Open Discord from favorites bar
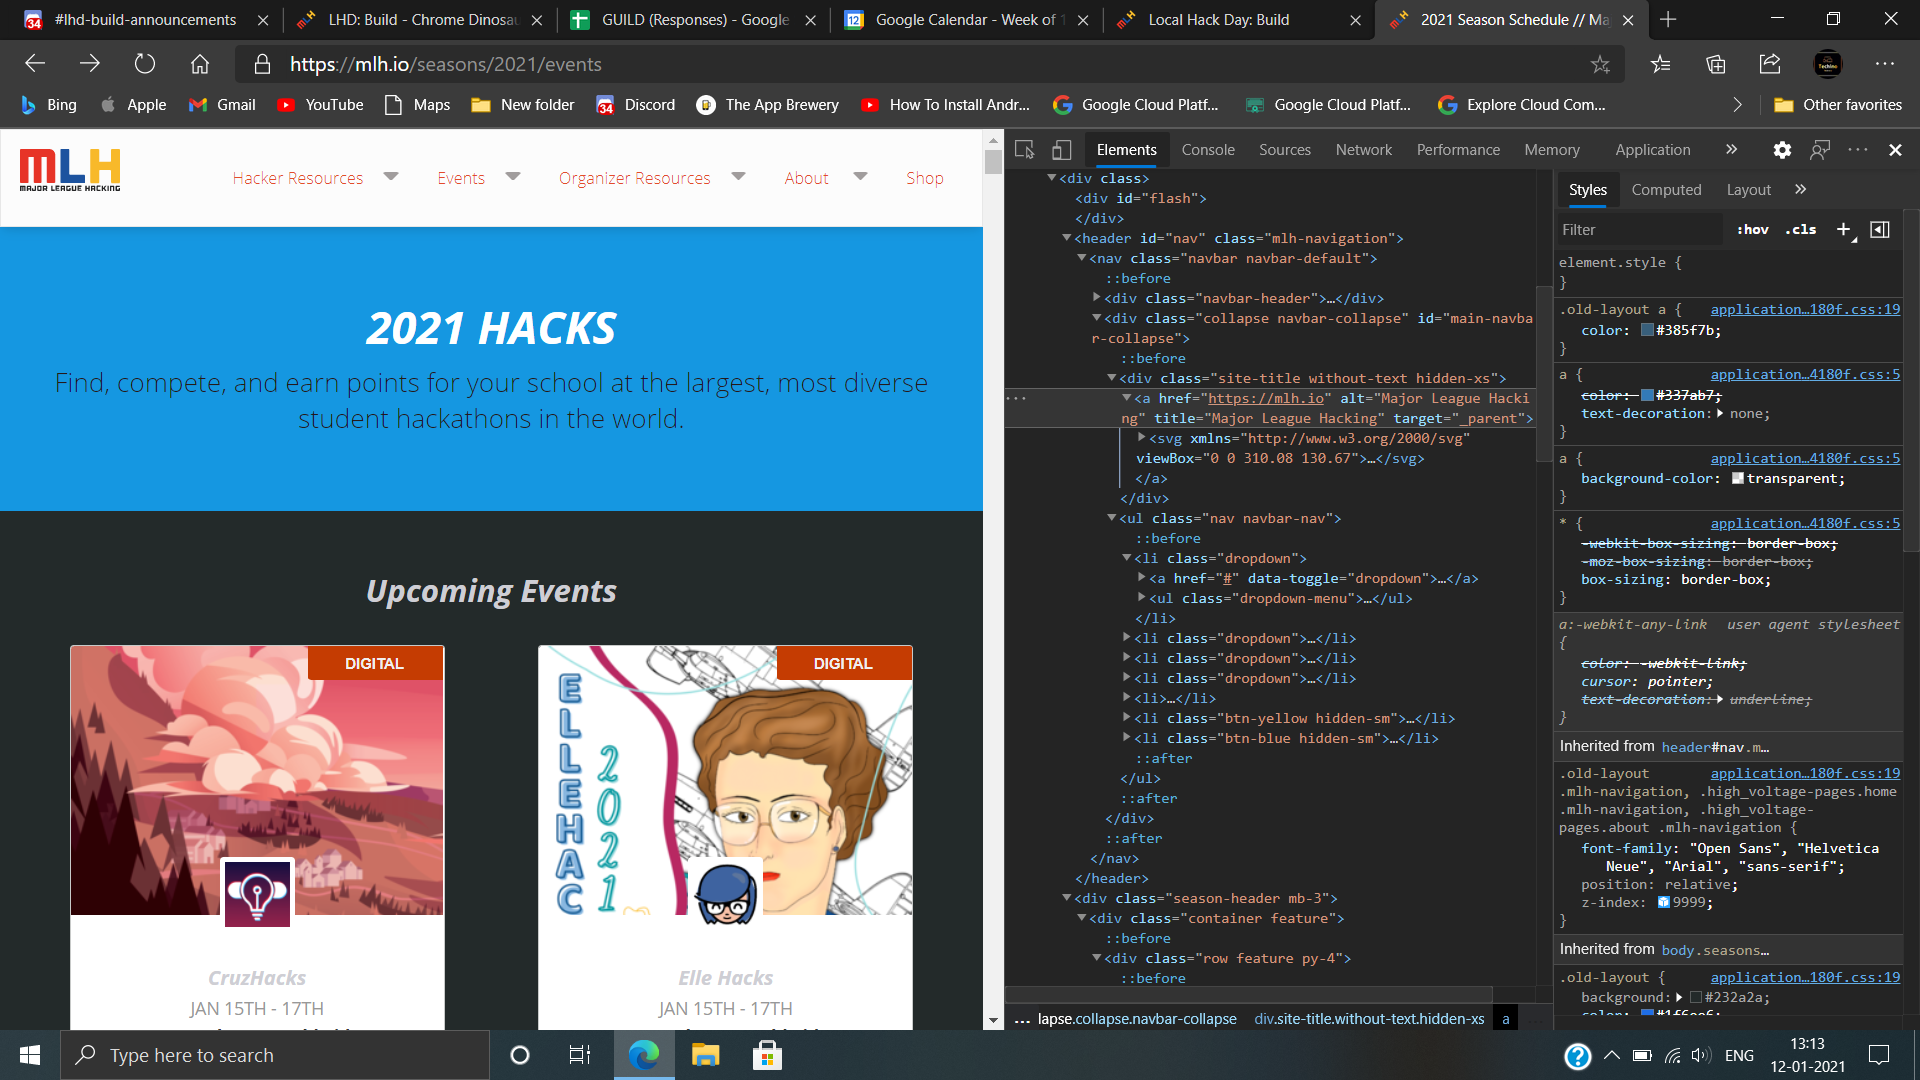The image size is (1920, 1080). (x=636, y=104)
